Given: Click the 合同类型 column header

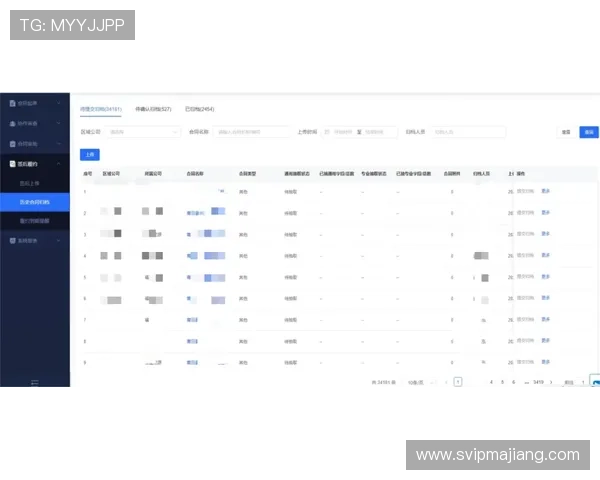Looking at the screenshot, I should (x=247, y=174).
